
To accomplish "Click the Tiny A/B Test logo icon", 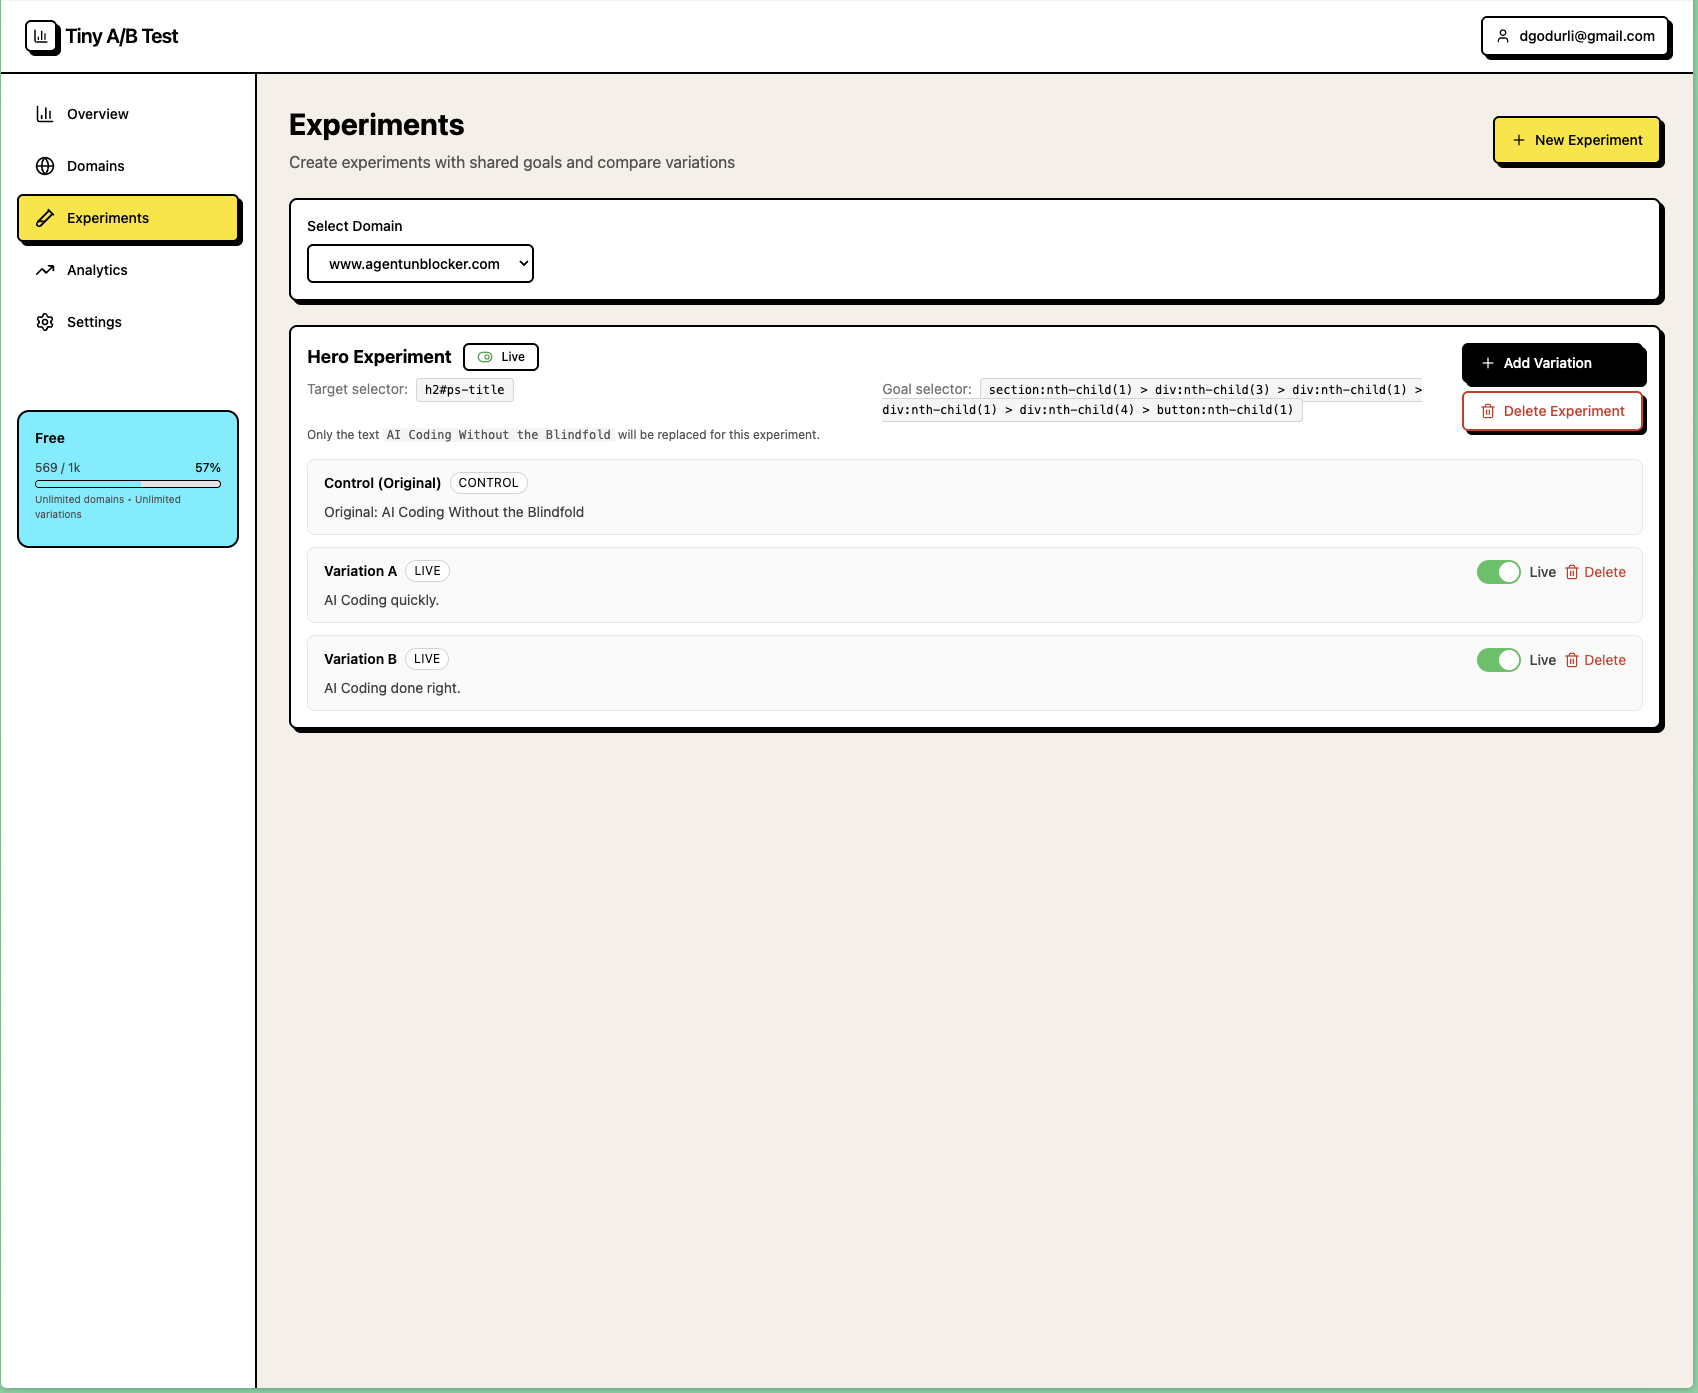I will 41,37.
